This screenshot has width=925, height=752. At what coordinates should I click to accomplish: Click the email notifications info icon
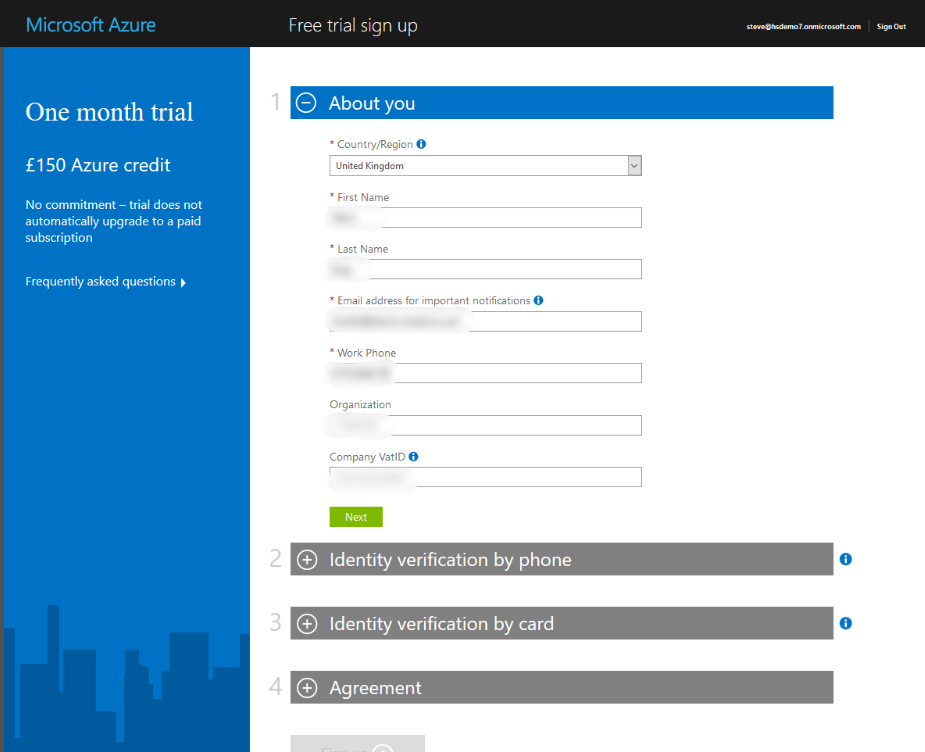point(538,300)
